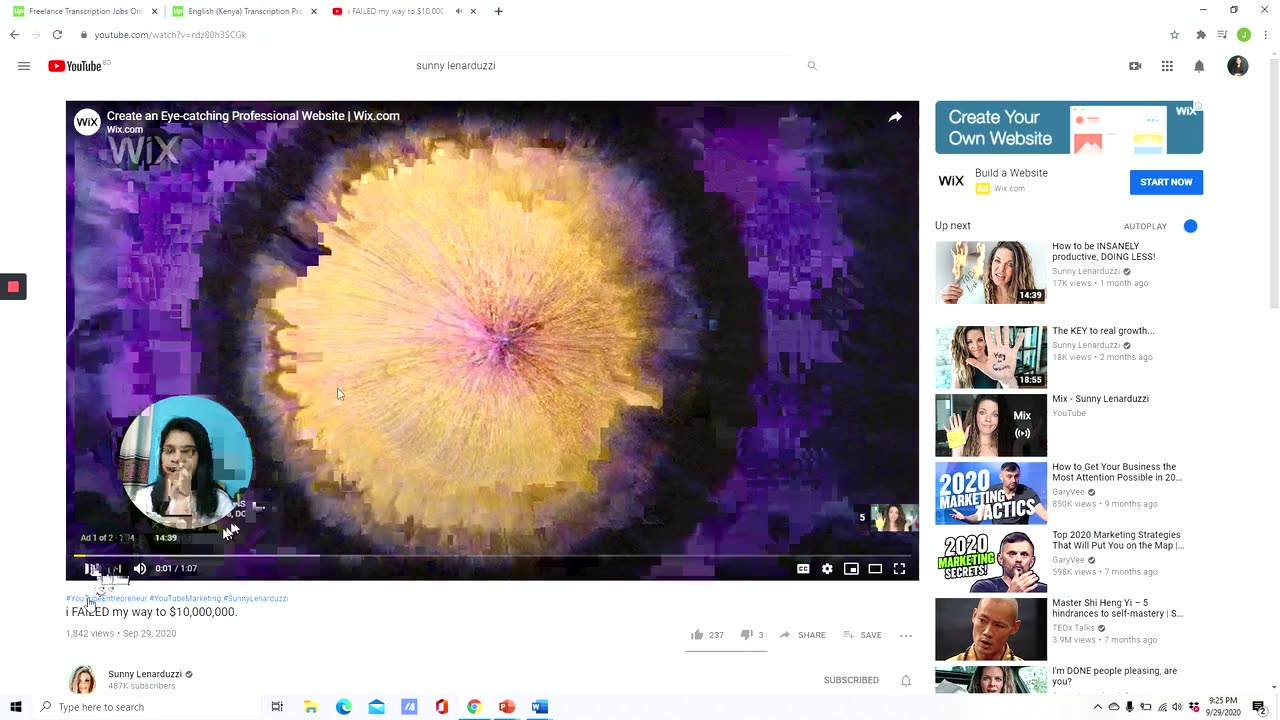
Task: Reload the page
Action: pyautogui.click(x=57, y=35)
